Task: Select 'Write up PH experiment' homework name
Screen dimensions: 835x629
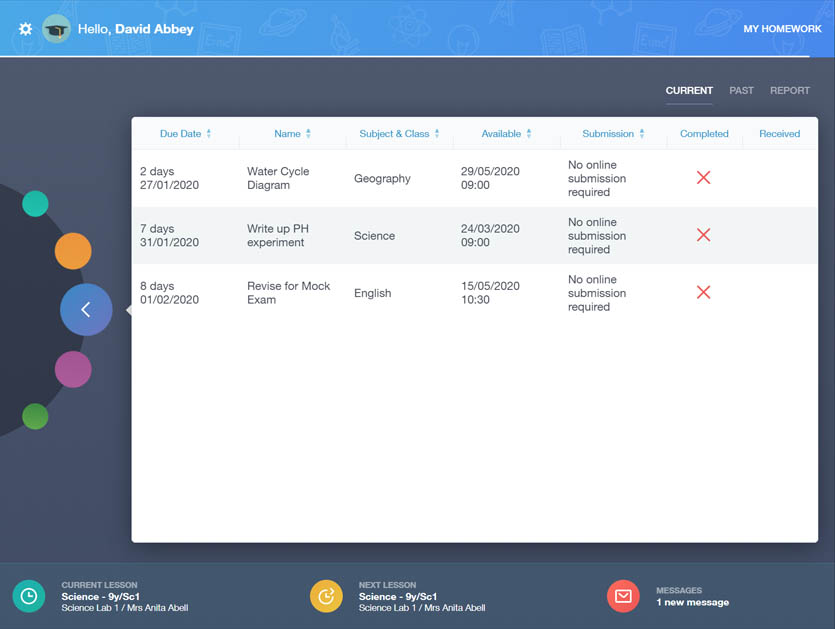Action: (278, 235)
